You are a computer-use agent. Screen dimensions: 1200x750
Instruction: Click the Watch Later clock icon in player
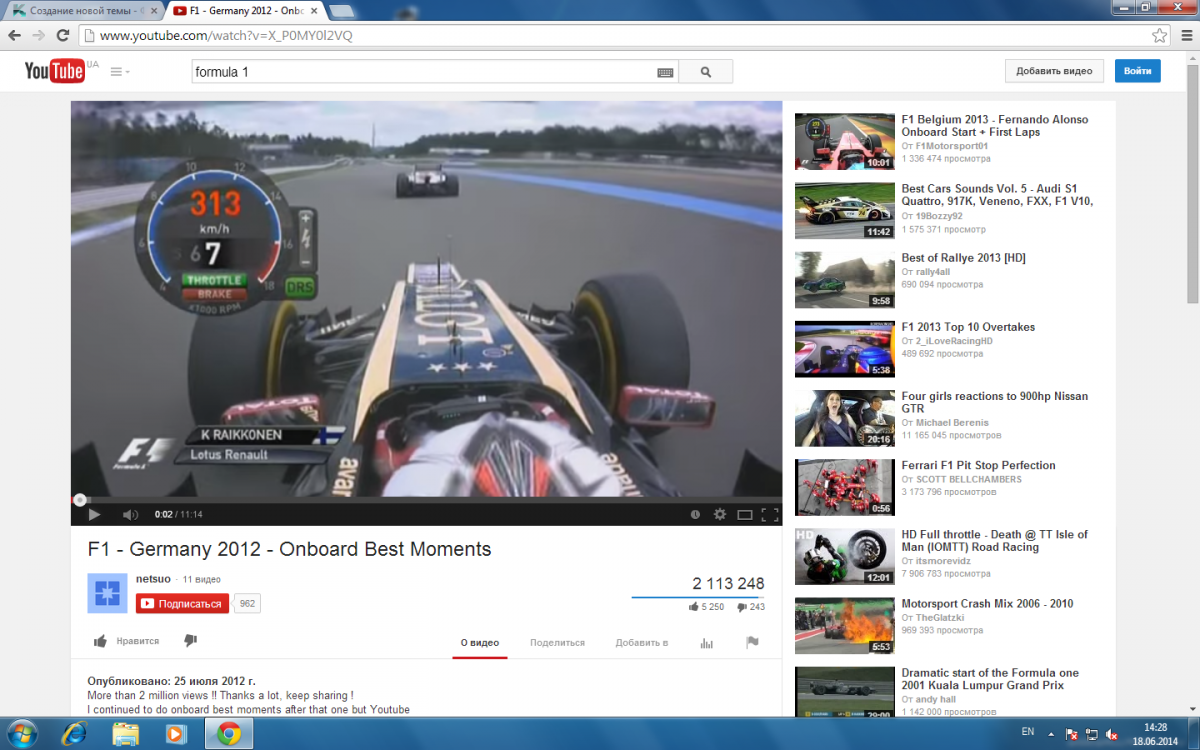(695, 514)
